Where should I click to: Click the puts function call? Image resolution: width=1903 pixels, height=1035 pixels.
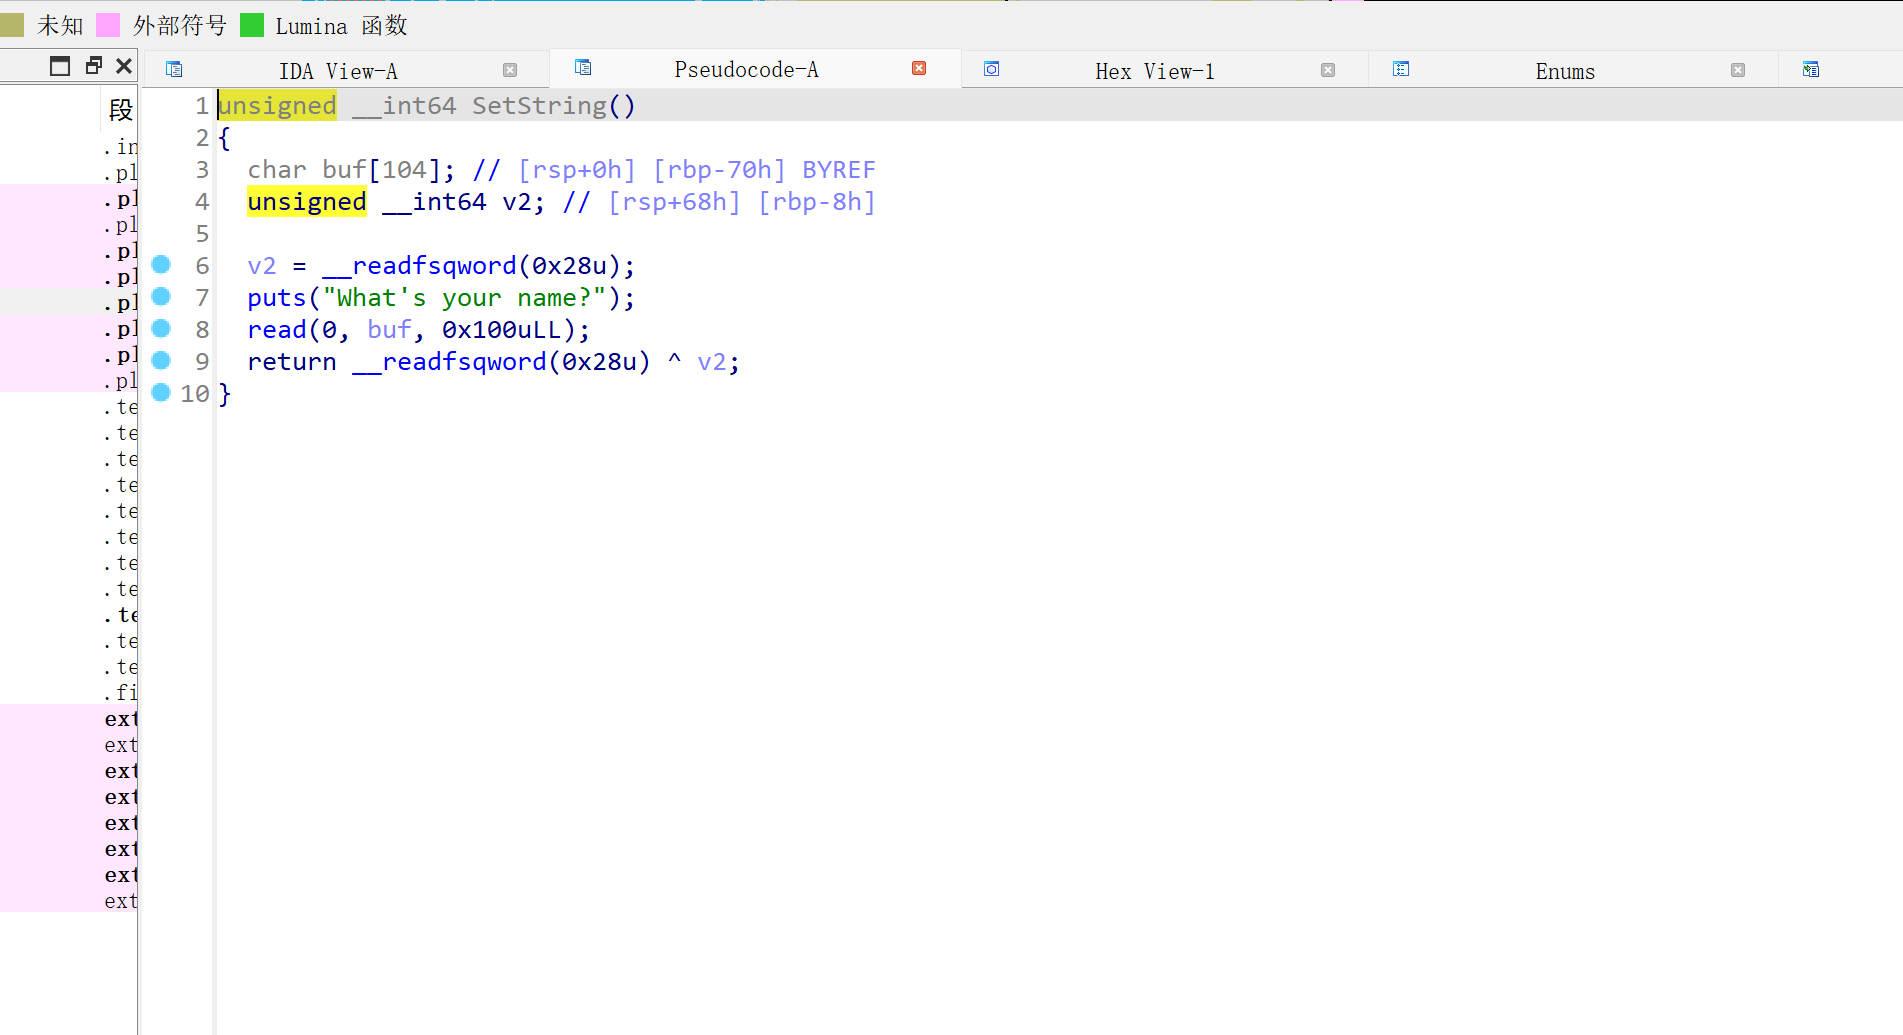tap(276, 298)
